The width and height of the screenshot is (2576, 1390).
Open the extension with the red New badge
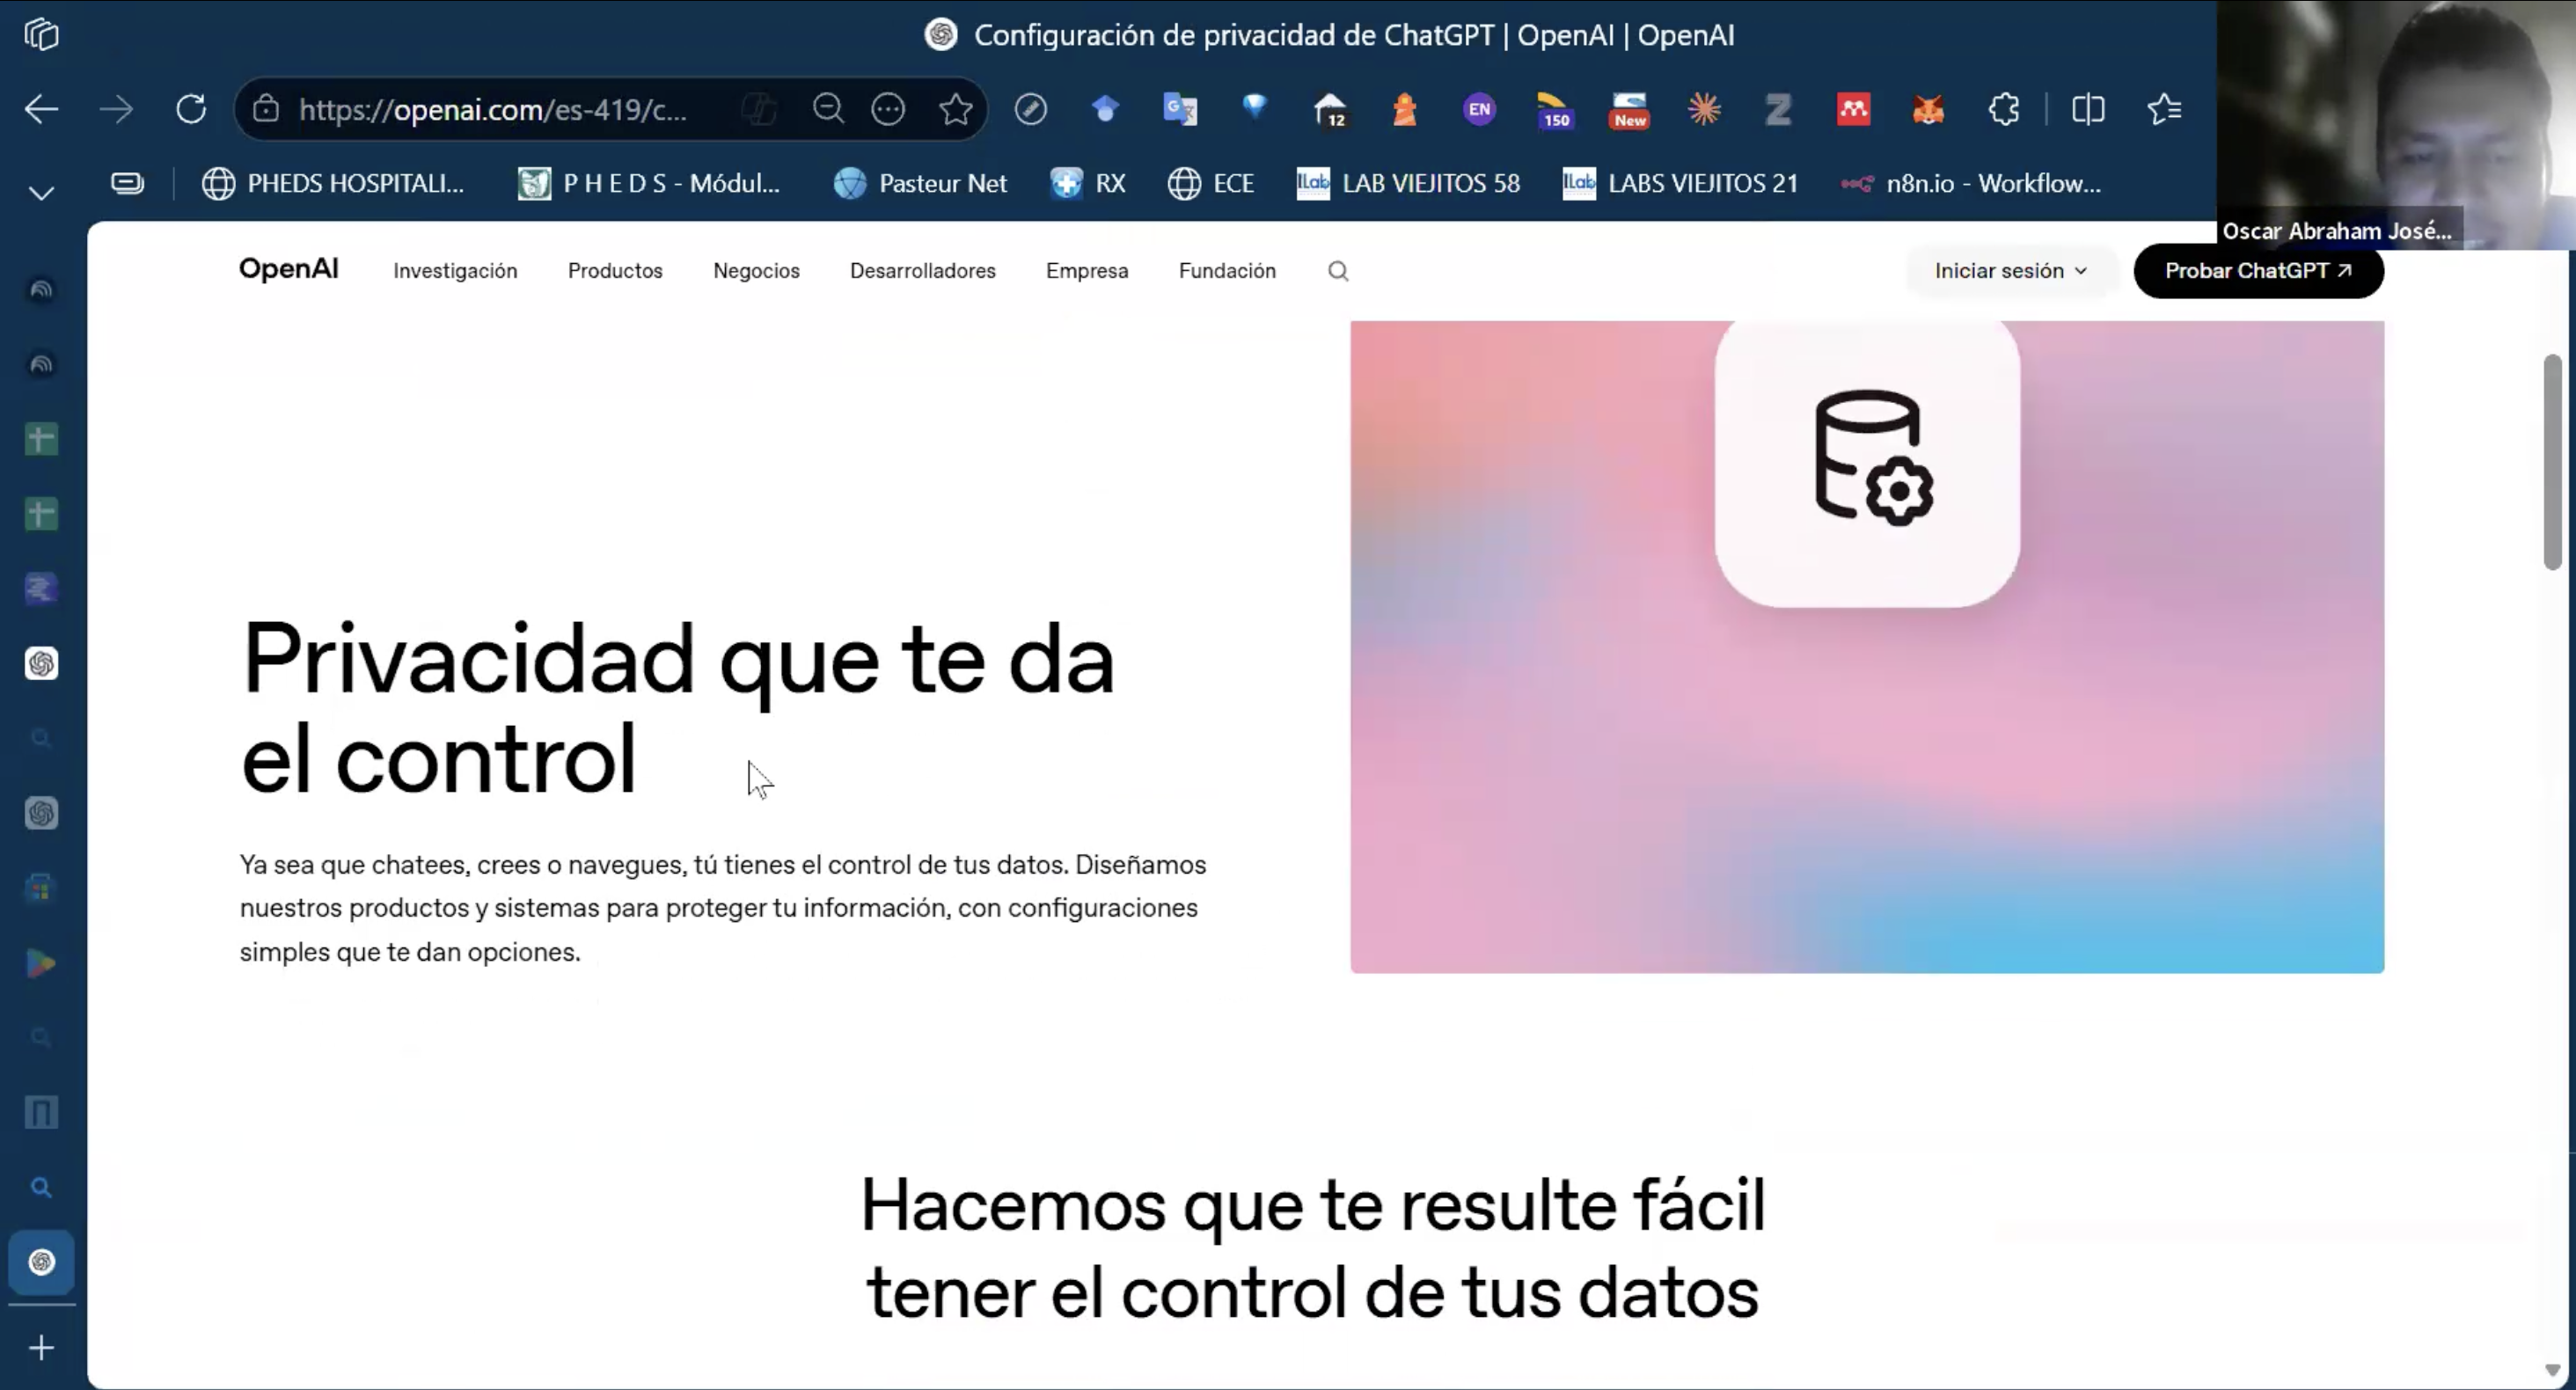[x=1629, y=110]
